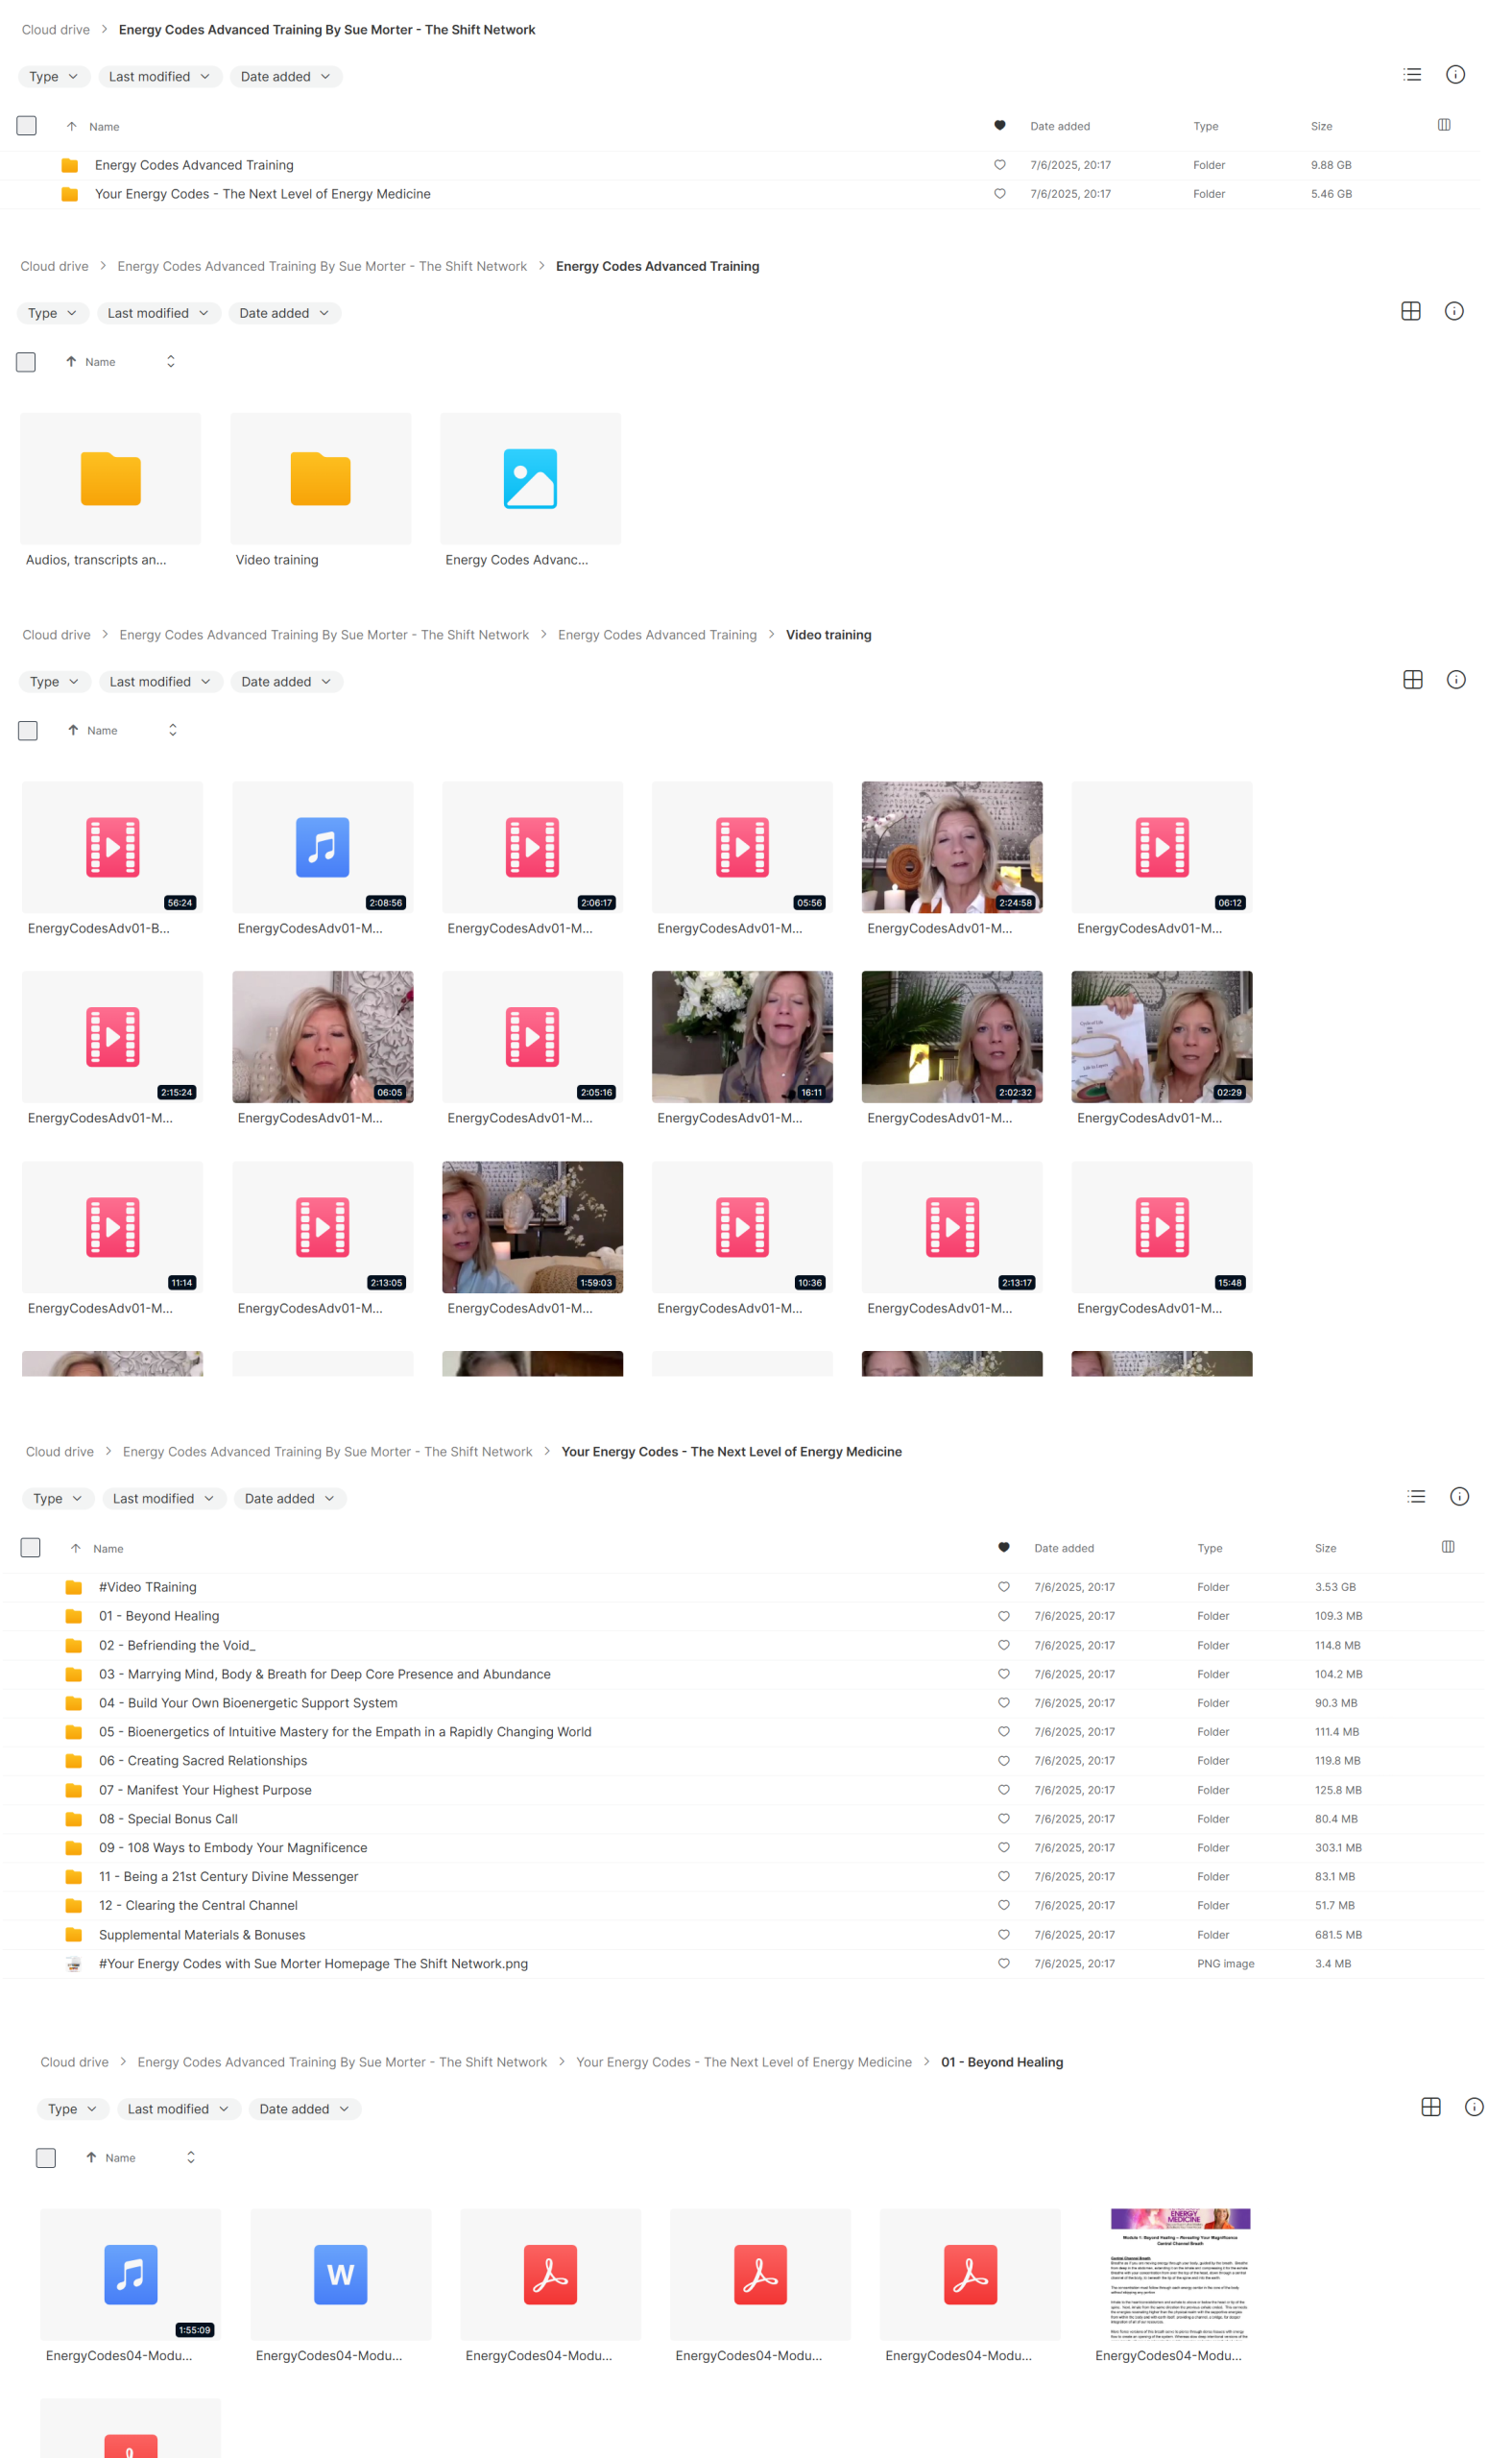The height and width of the screenshot is (2458, 1512).
Task: Open the '01 - Beyond Healing' folder row
Action: [742, 1616]
